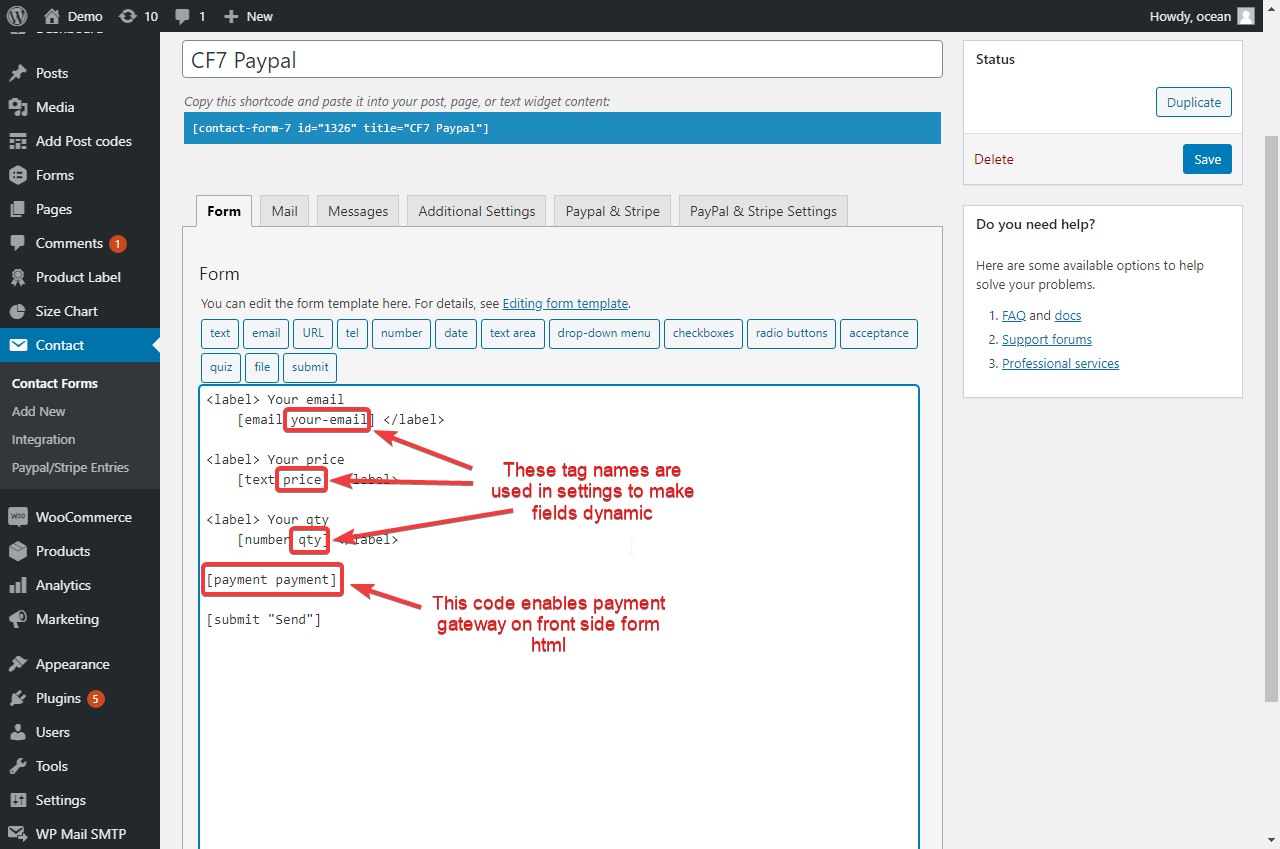Open the PayPal & Stripe Settings tab
Image resolution: width=1280 pixels, height=849 pixels.
click(x=763, y=211)
